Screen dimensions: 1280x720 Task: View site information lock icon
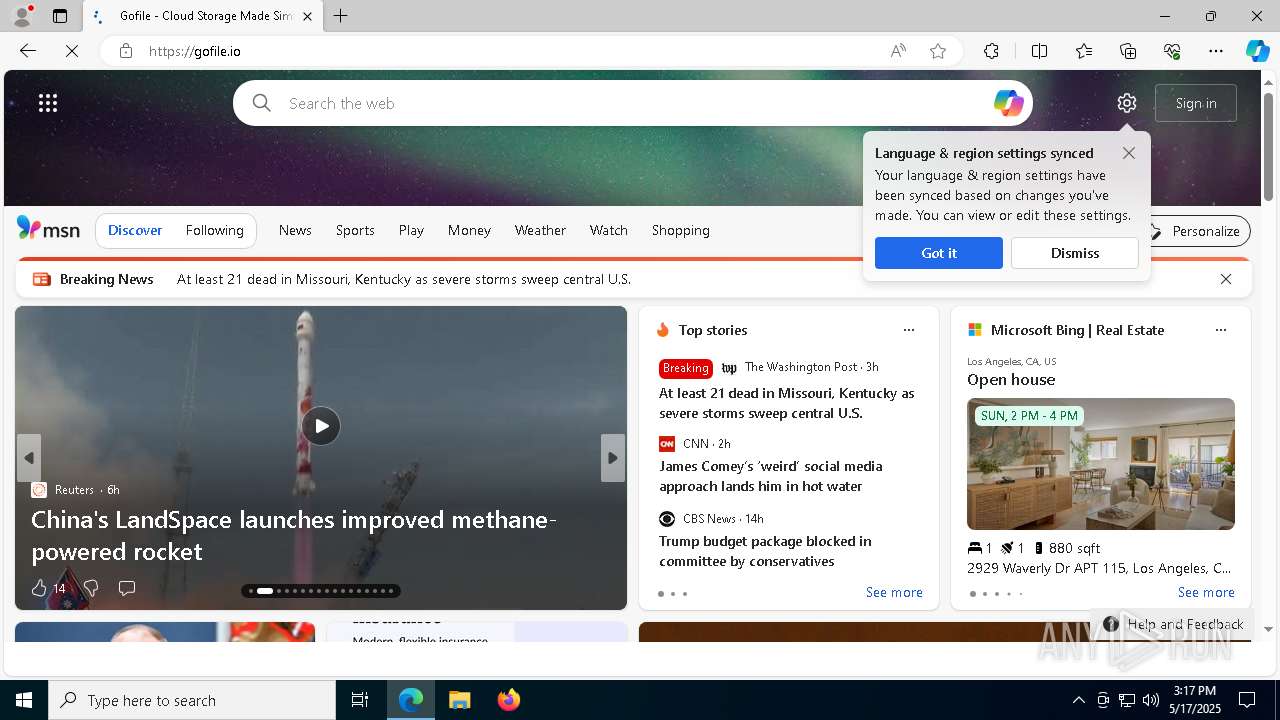pos(126,51)
